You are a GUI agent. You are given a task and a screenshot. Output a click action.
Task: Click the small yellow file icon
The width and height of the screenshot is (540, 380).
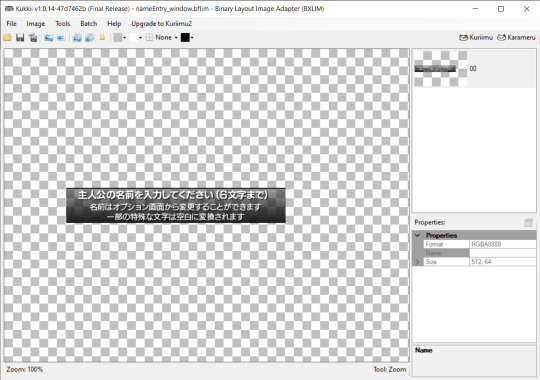[x=102, y=38]
